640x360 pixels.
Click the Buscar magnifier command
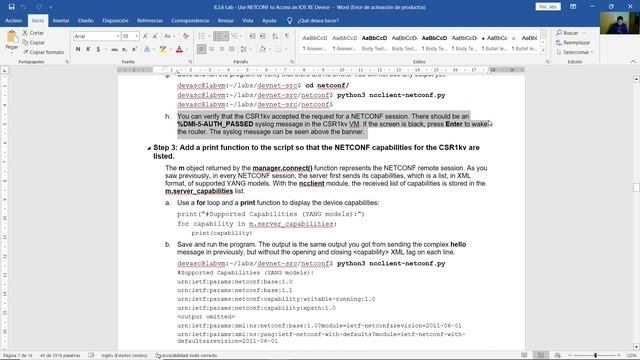567,33
